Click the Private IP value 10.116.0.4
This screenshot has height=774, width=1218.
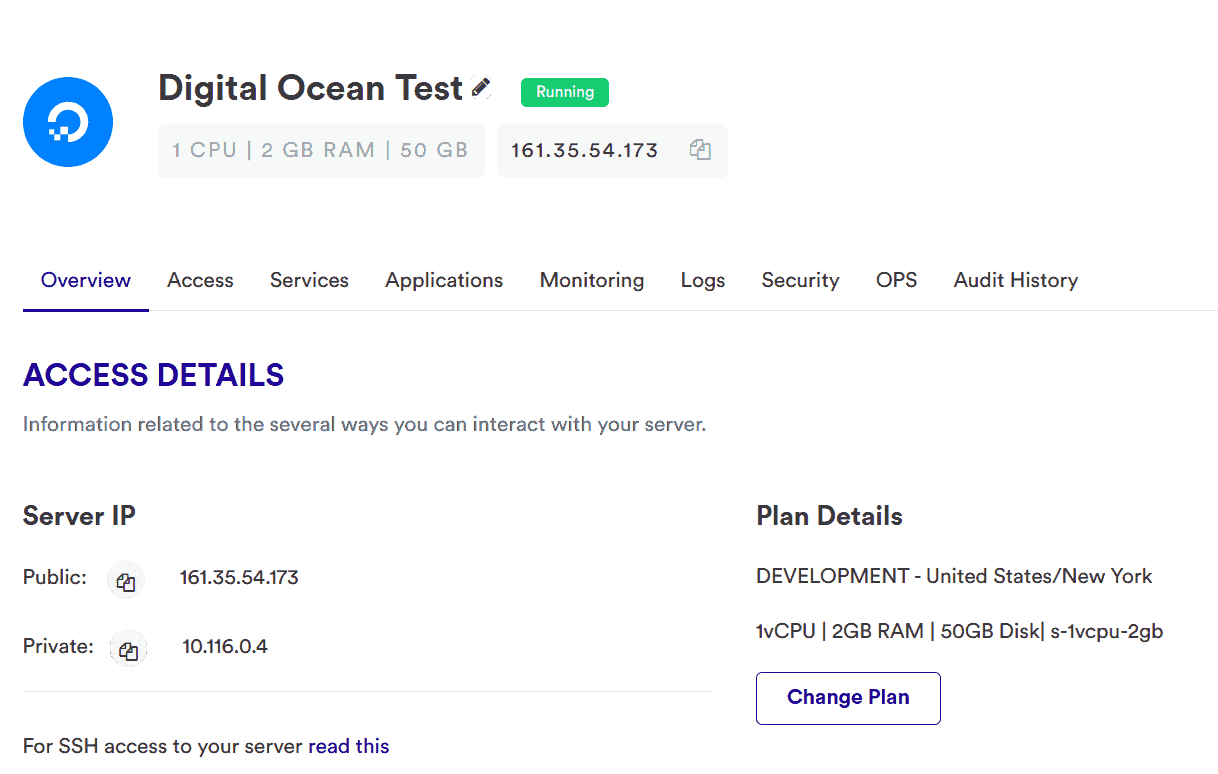225,646
